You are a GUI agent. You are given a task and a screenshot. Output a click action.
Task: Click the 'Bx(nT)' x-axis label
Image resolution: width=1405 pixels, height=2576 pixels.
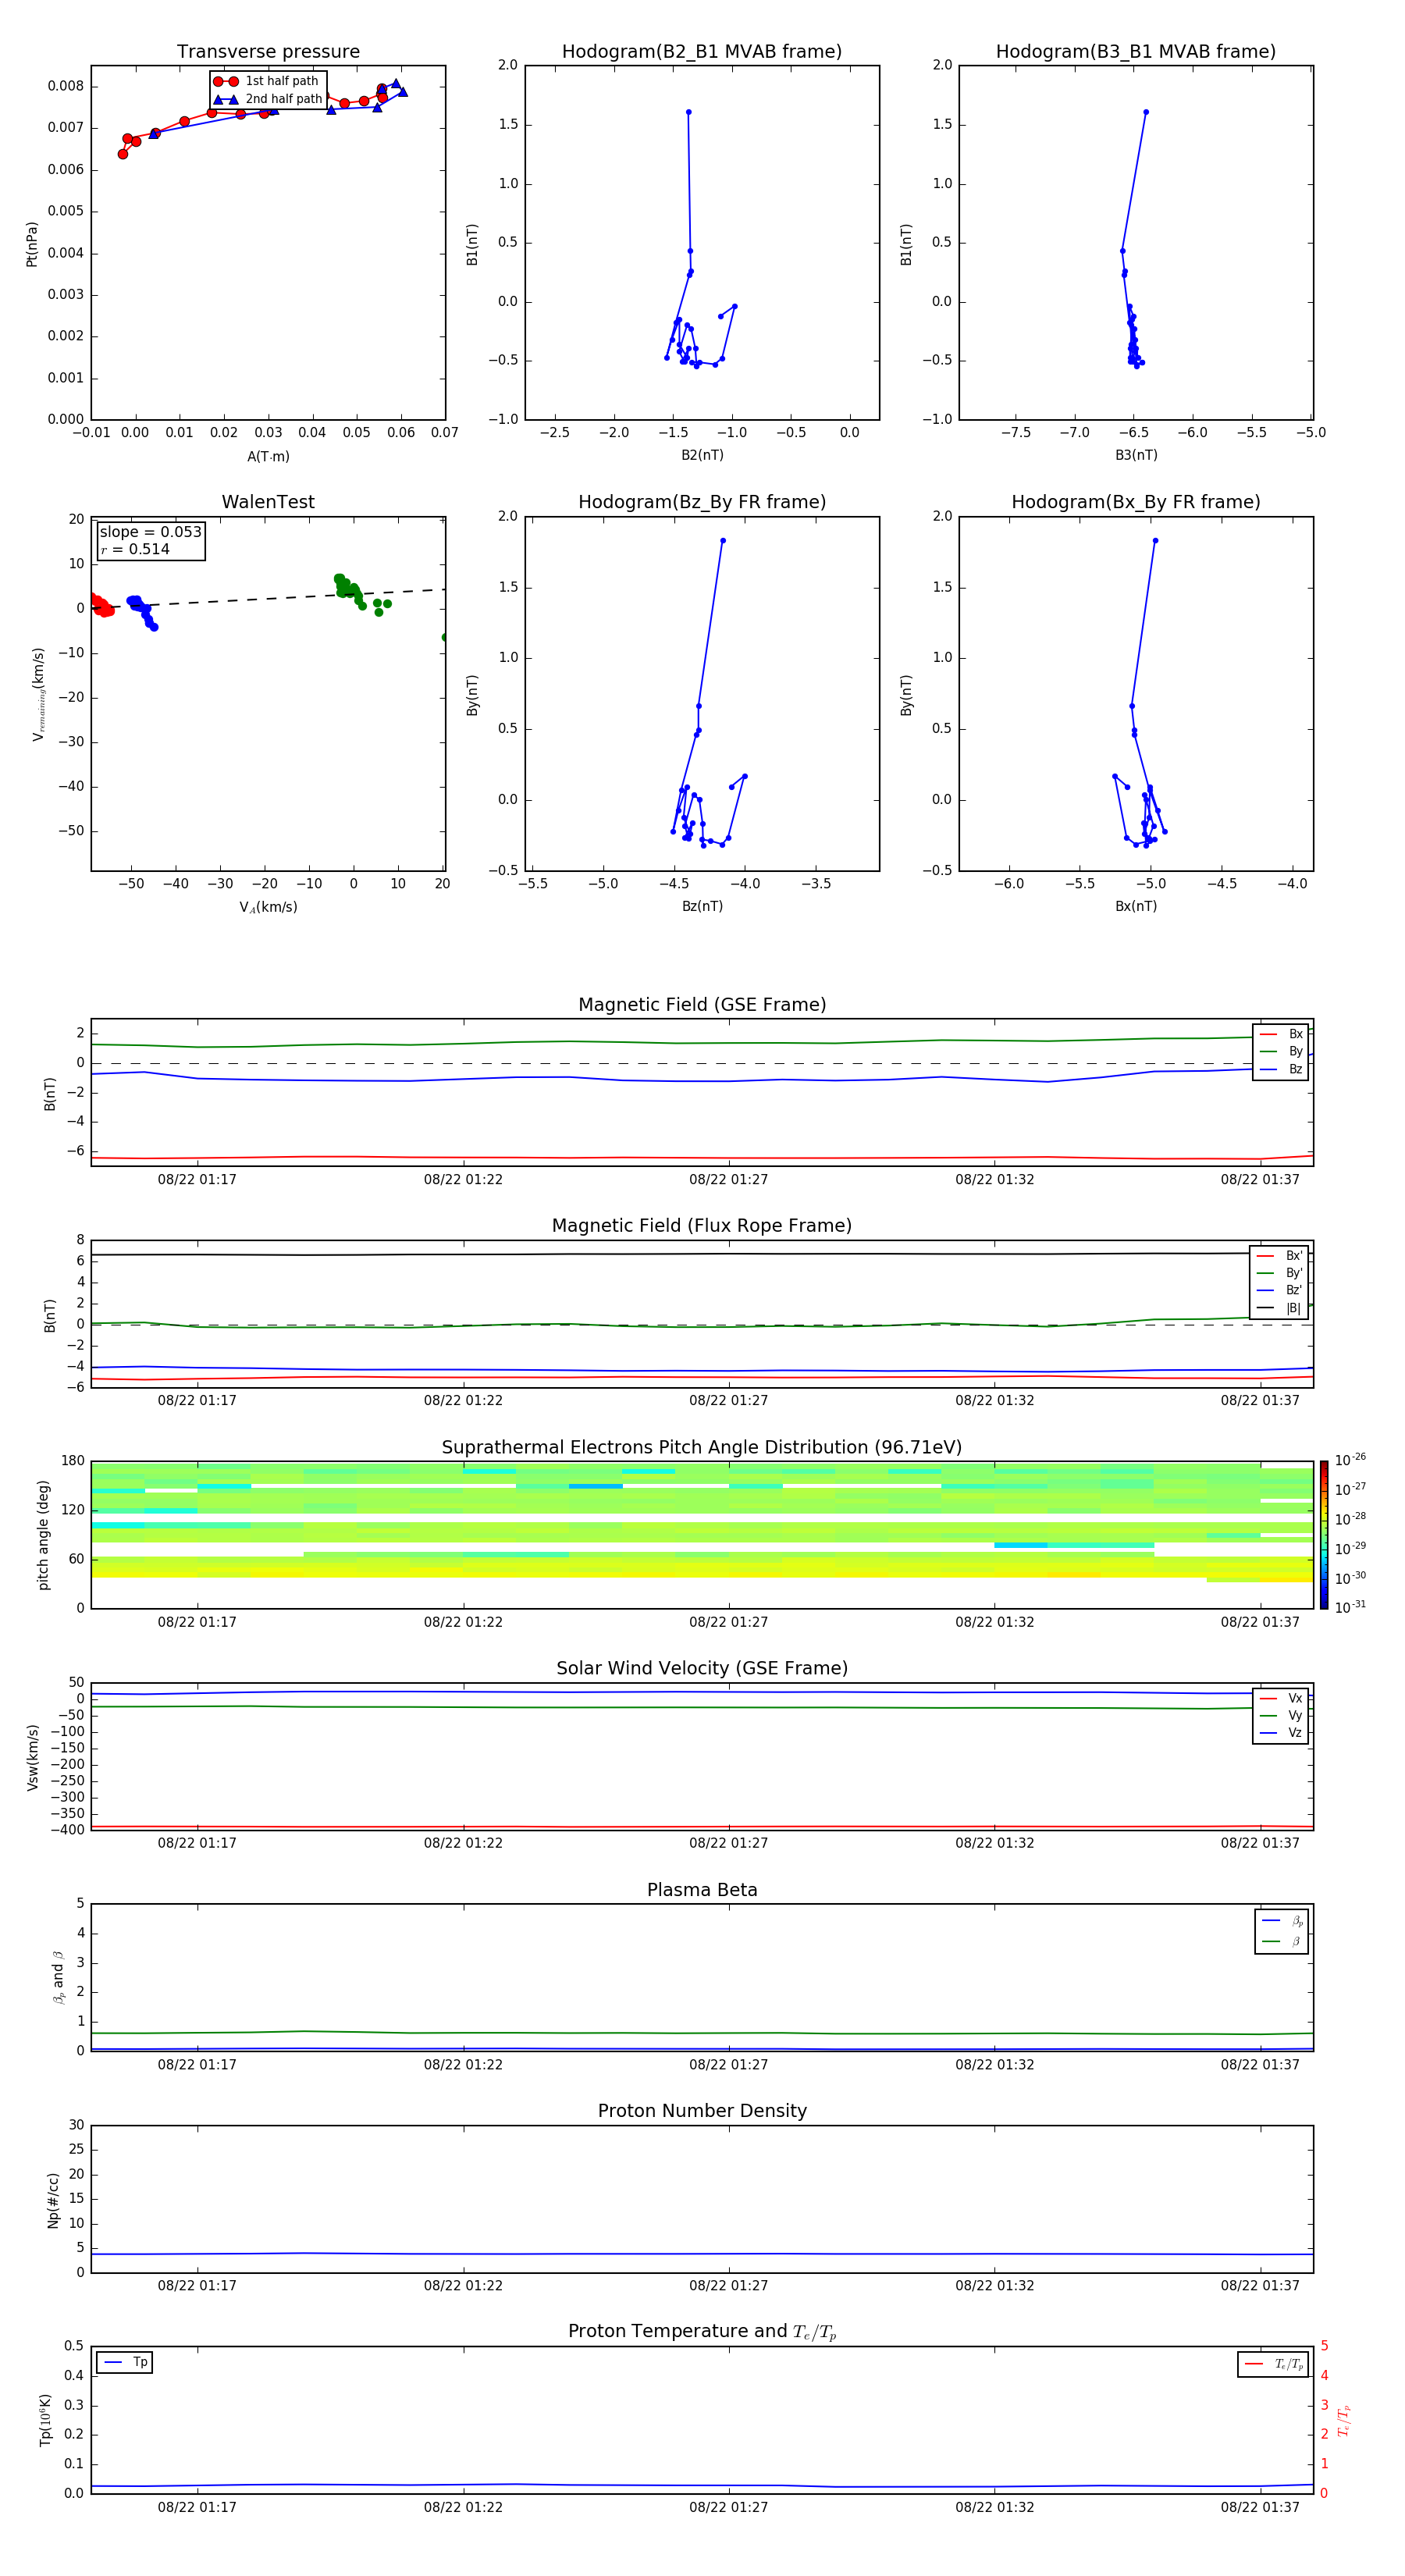[1136, 906]
